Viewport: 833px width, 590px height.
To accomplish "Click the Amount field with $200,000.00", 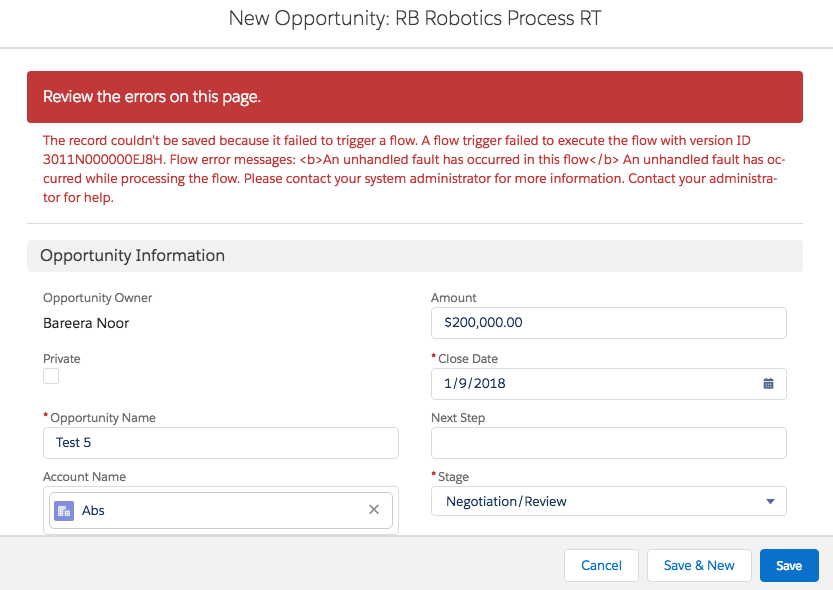I will click(x=608, y=323).
